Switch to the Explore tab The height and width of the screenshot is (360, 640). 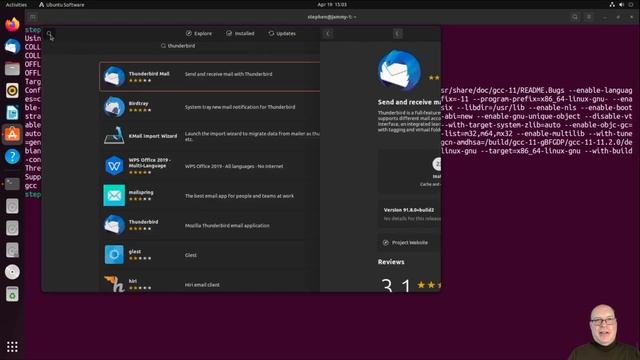[x=199, y=33]
